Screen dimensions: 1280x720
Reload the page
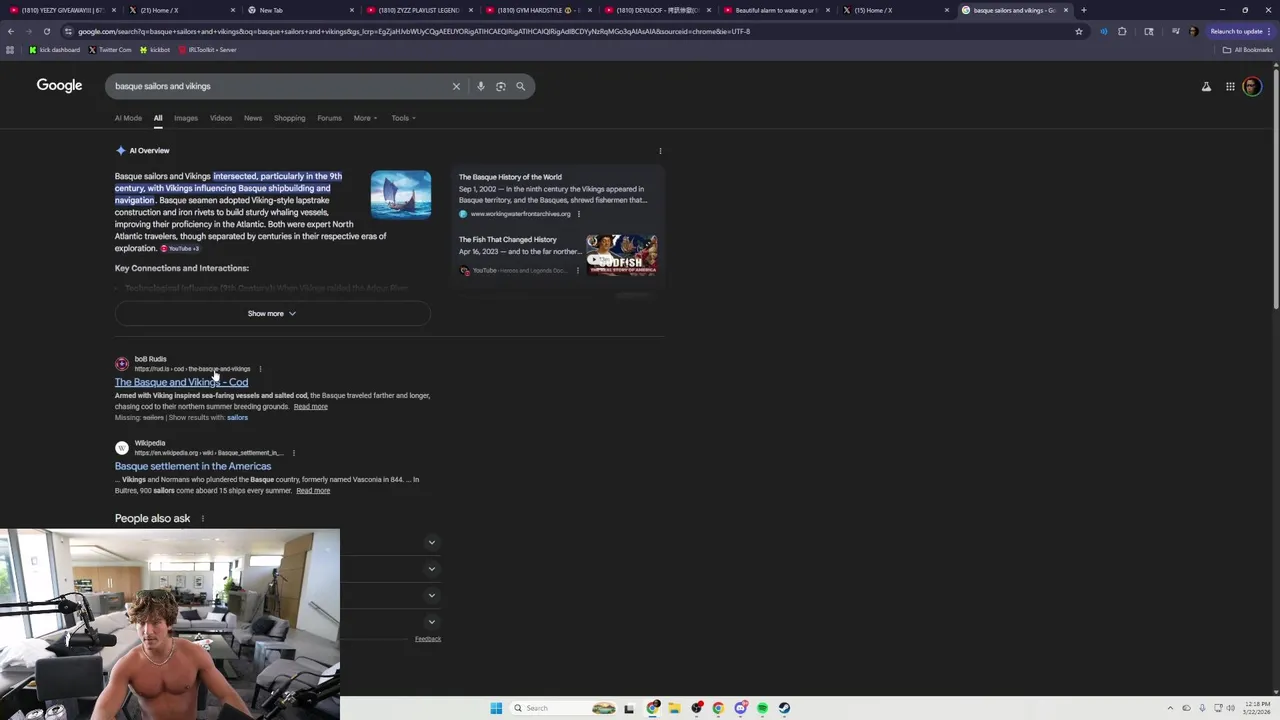[46, 31]
